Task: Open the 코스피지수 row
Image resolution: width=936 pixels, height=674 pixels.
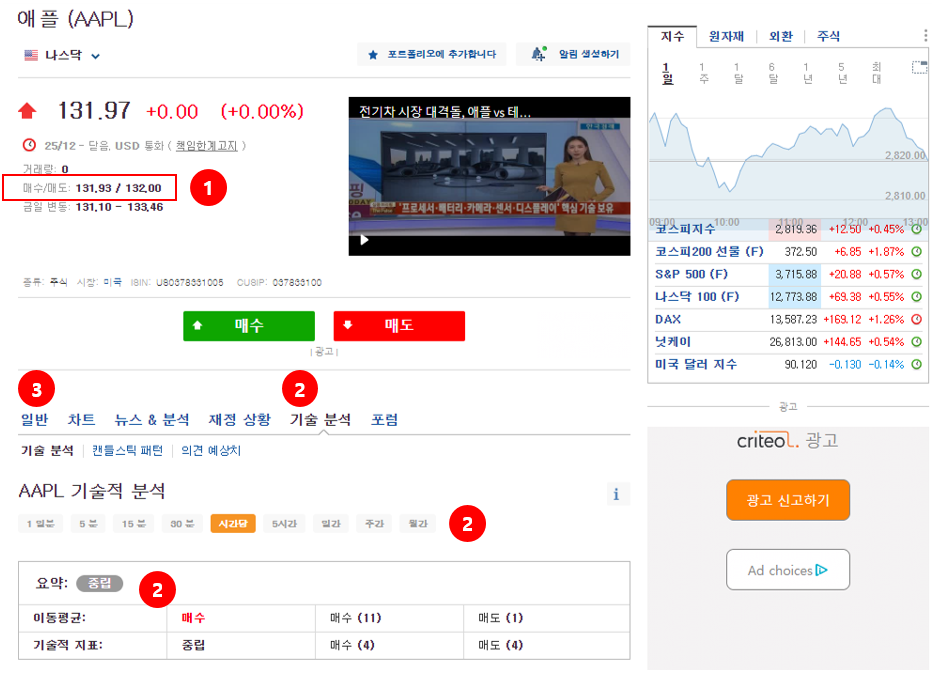Action: pyautogui.click(x=788, y=229)
